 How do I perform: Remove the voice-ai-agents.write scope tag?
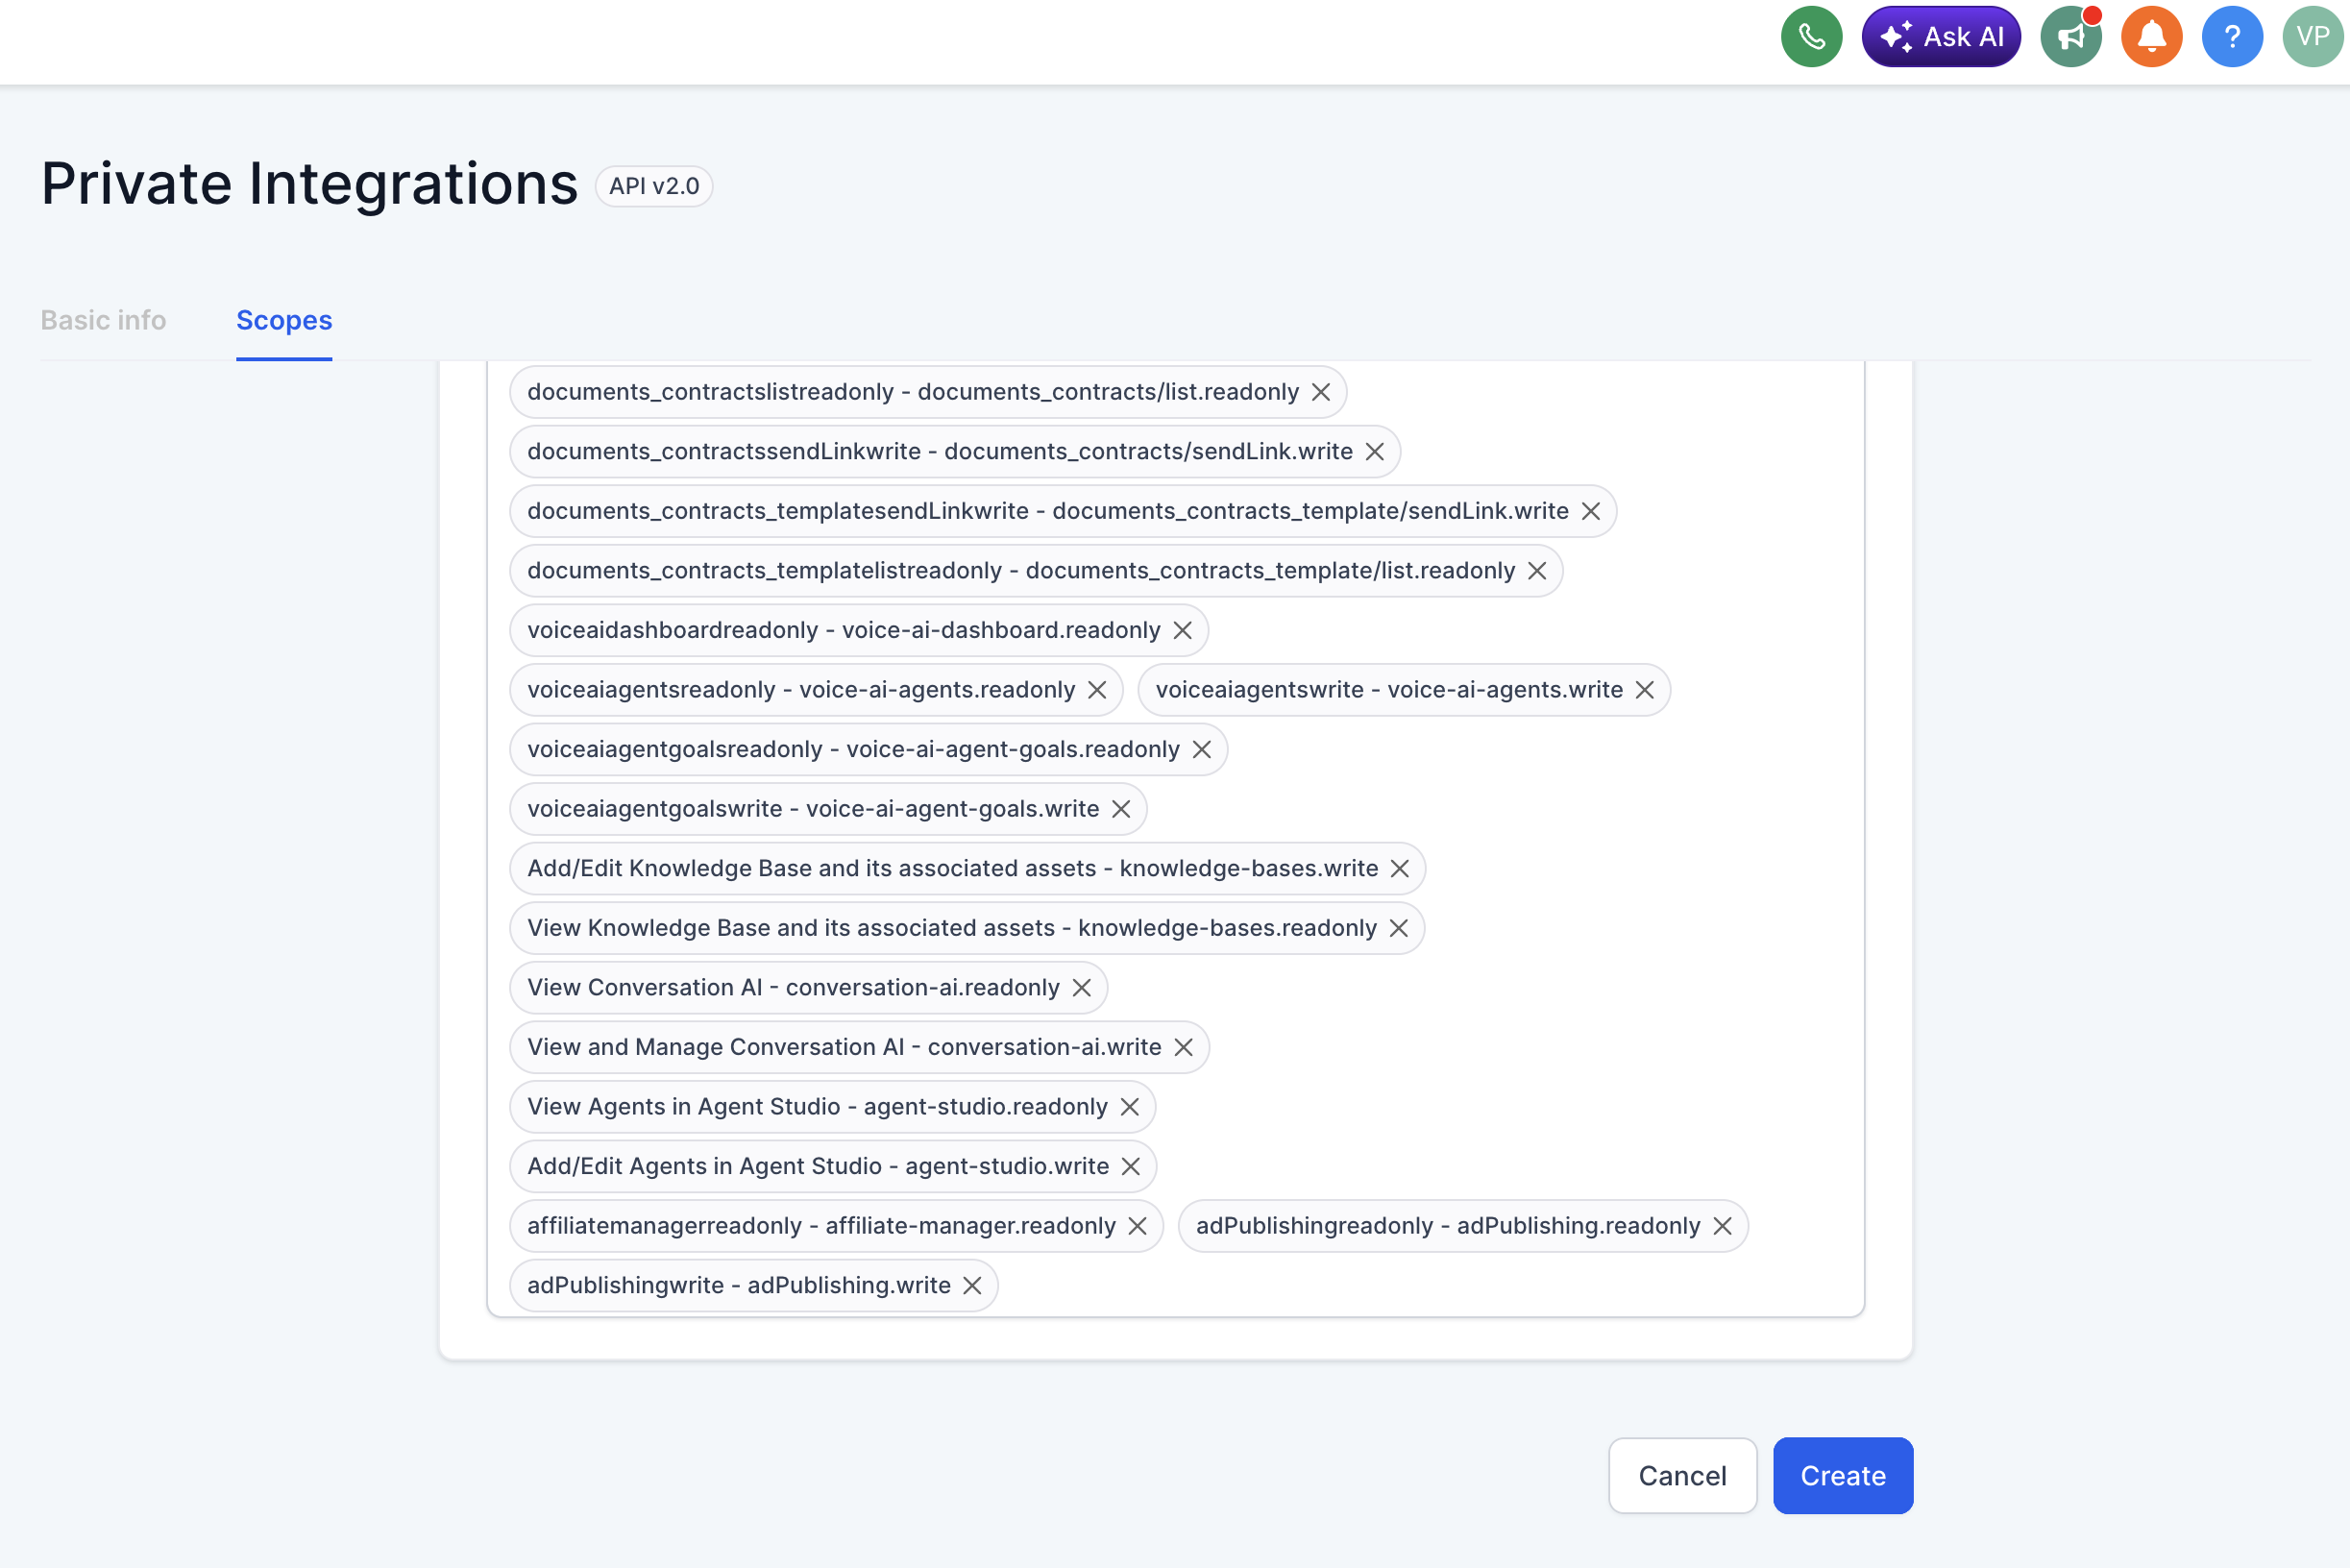click(x=1644, y=690)
